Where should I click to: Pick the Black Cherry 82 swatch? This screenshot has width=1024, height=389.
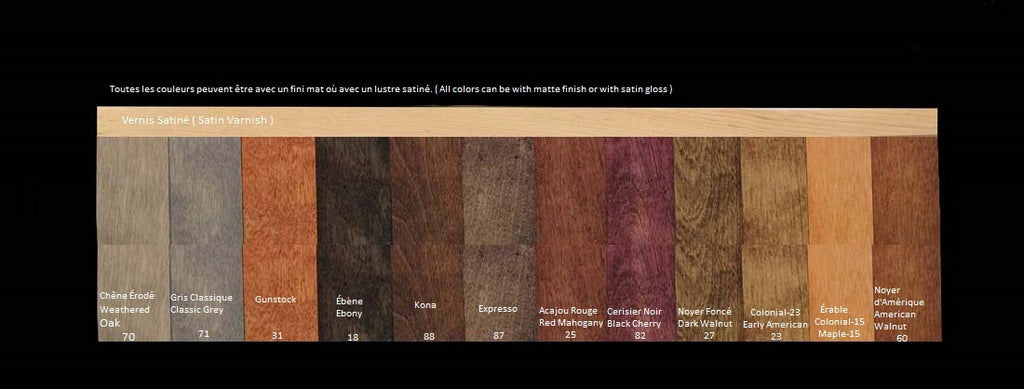[640, 239]
